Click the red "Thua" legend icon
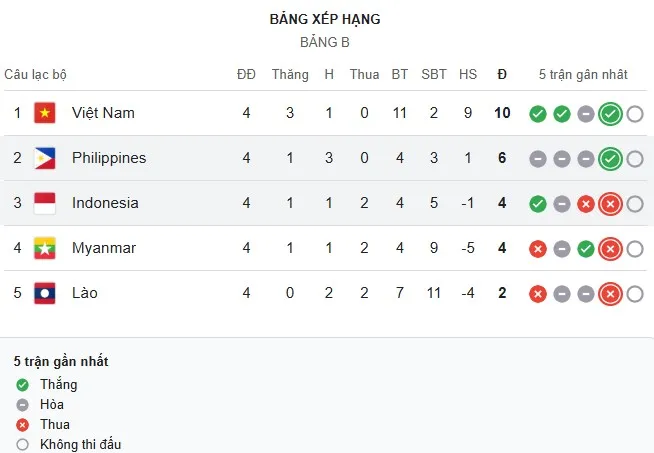 click(x=22, y=425)
